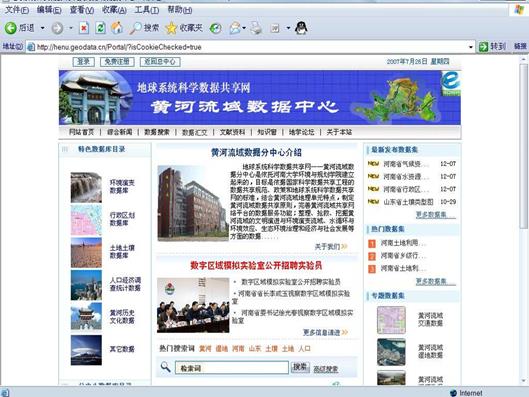Click the return to main center button
The height and width of the screenshot is (397, 529).
point(160,62)
